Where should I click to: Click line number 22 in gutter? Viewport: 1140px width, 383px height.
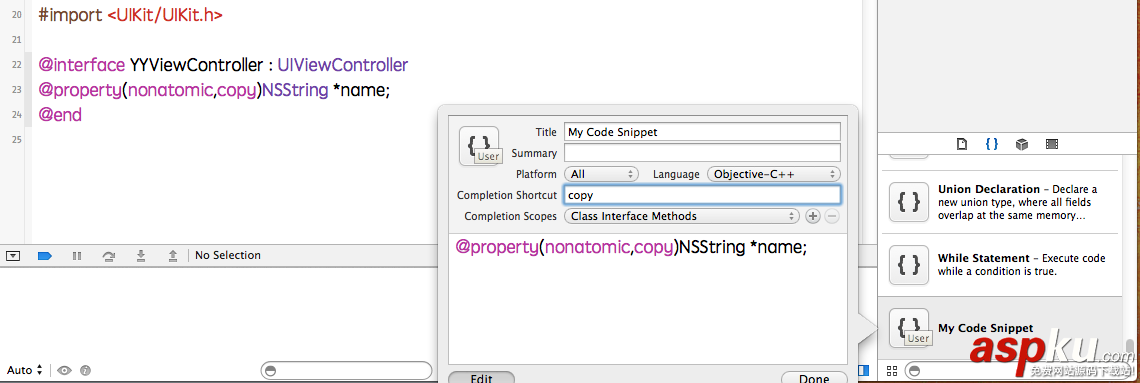click(x=17, y=65)
